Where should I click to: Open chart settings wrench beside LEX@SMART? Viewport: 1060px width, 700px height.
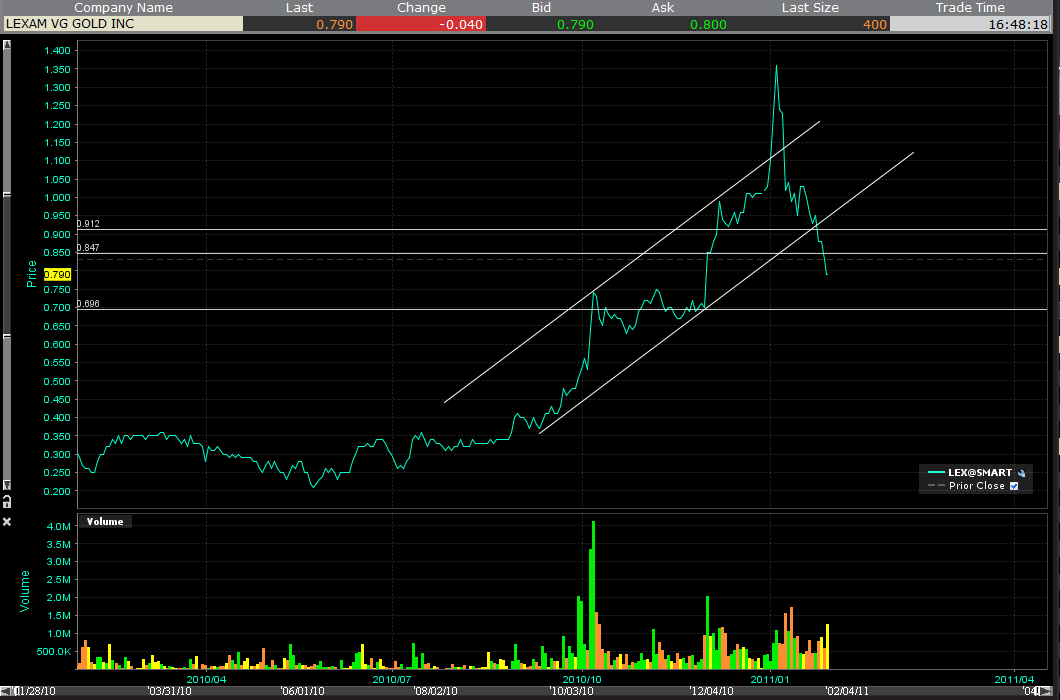tap(1021, 473)
